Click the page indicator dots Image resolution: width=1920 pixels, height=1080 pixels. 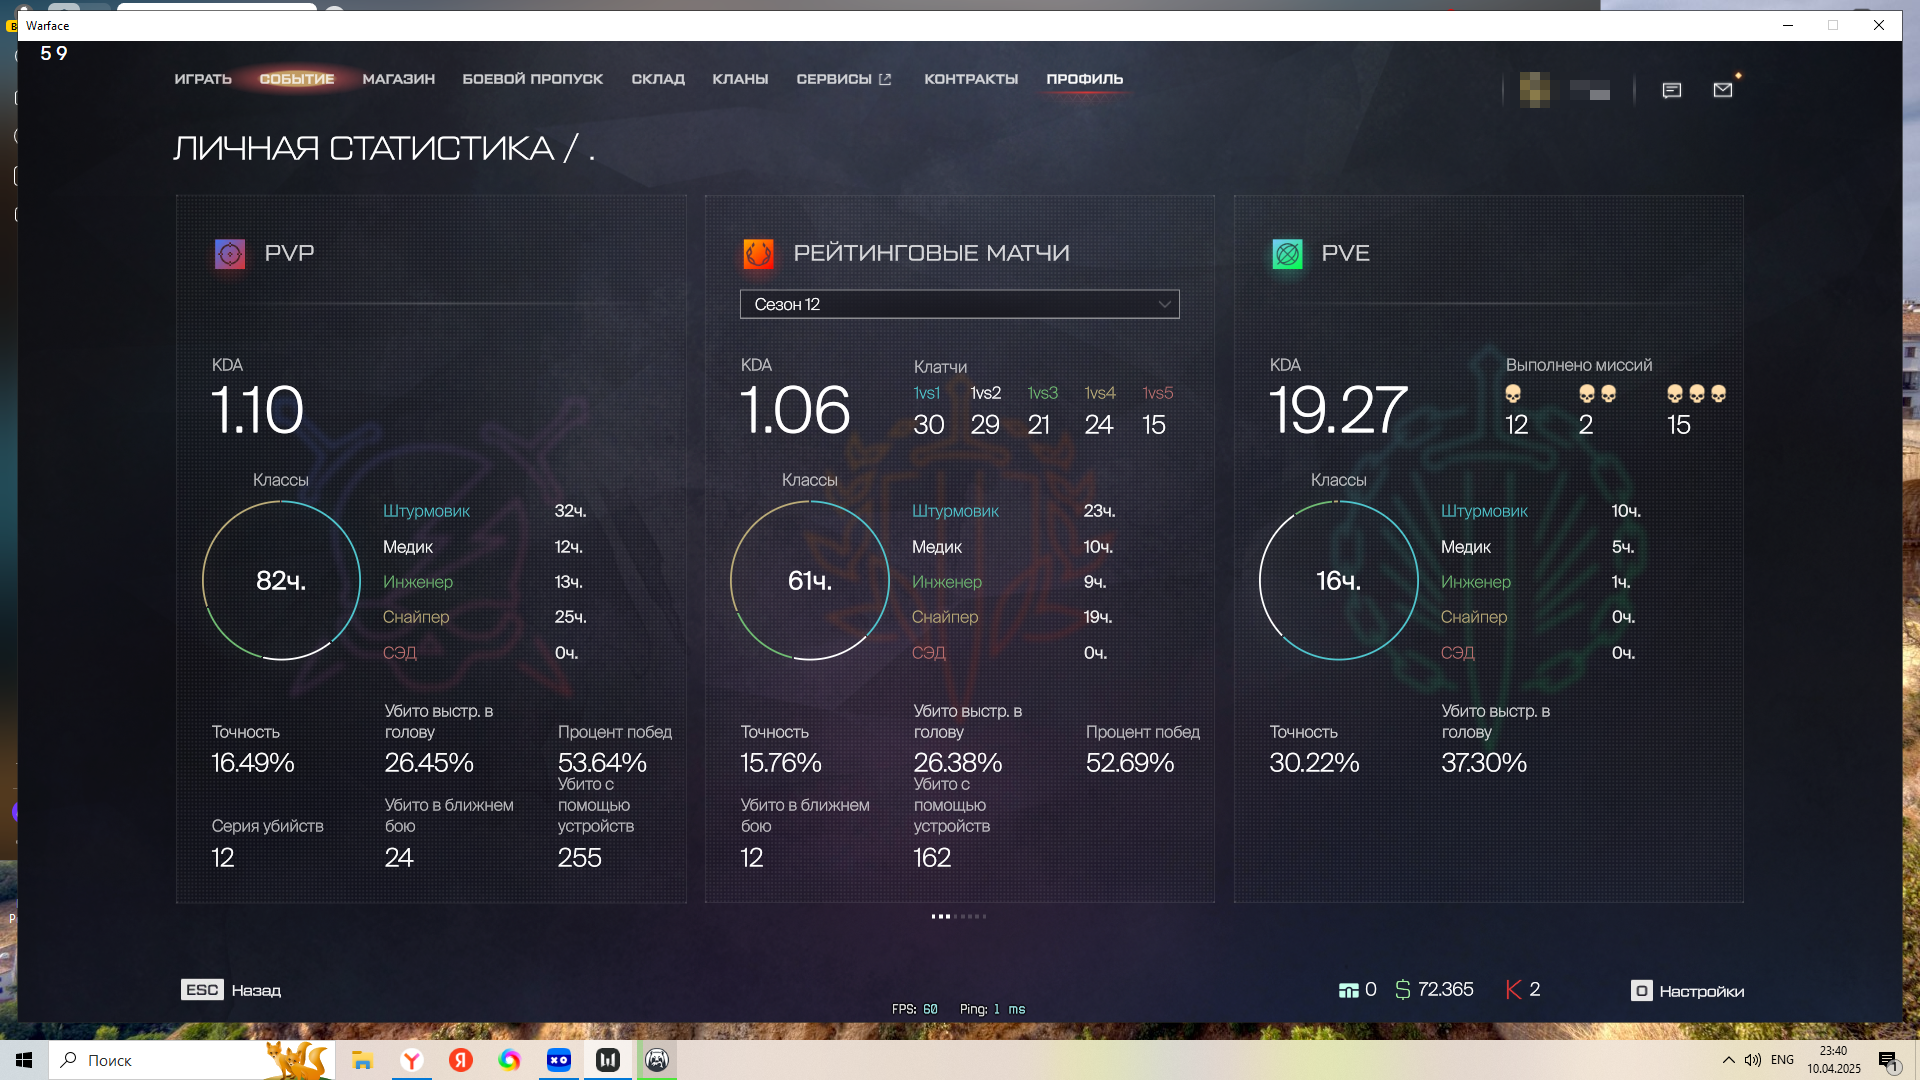[x=959, y=916]
